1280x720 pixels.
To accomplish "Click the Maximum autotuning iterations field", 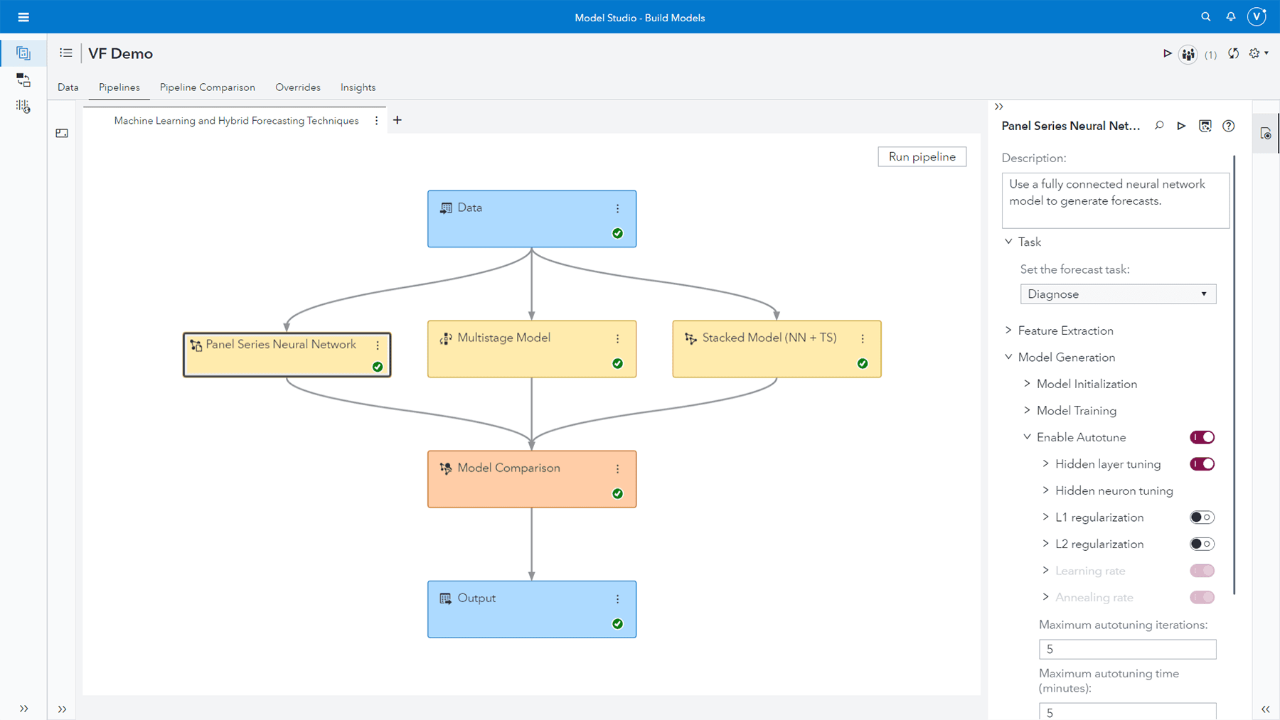I will (x=1127, y=649).
